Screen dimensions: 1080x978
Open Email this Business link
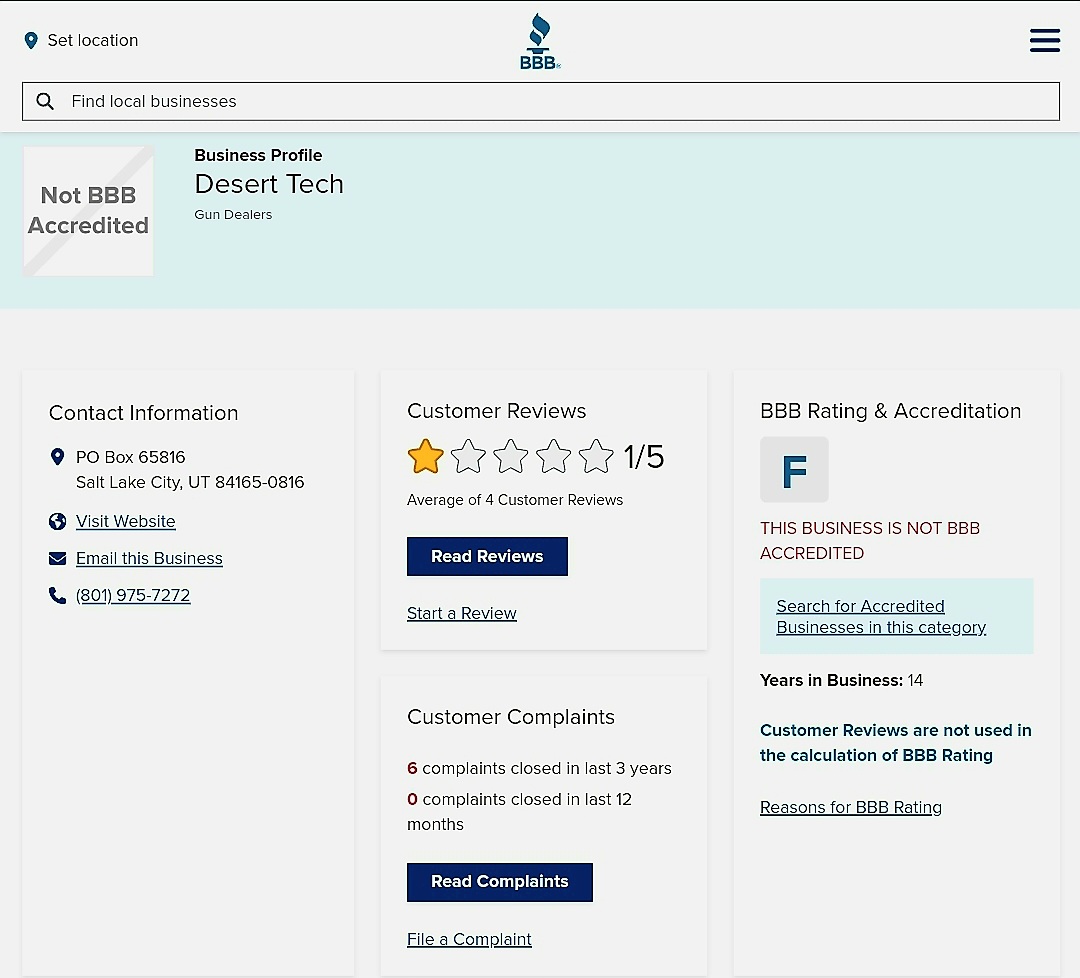[149, 559]
